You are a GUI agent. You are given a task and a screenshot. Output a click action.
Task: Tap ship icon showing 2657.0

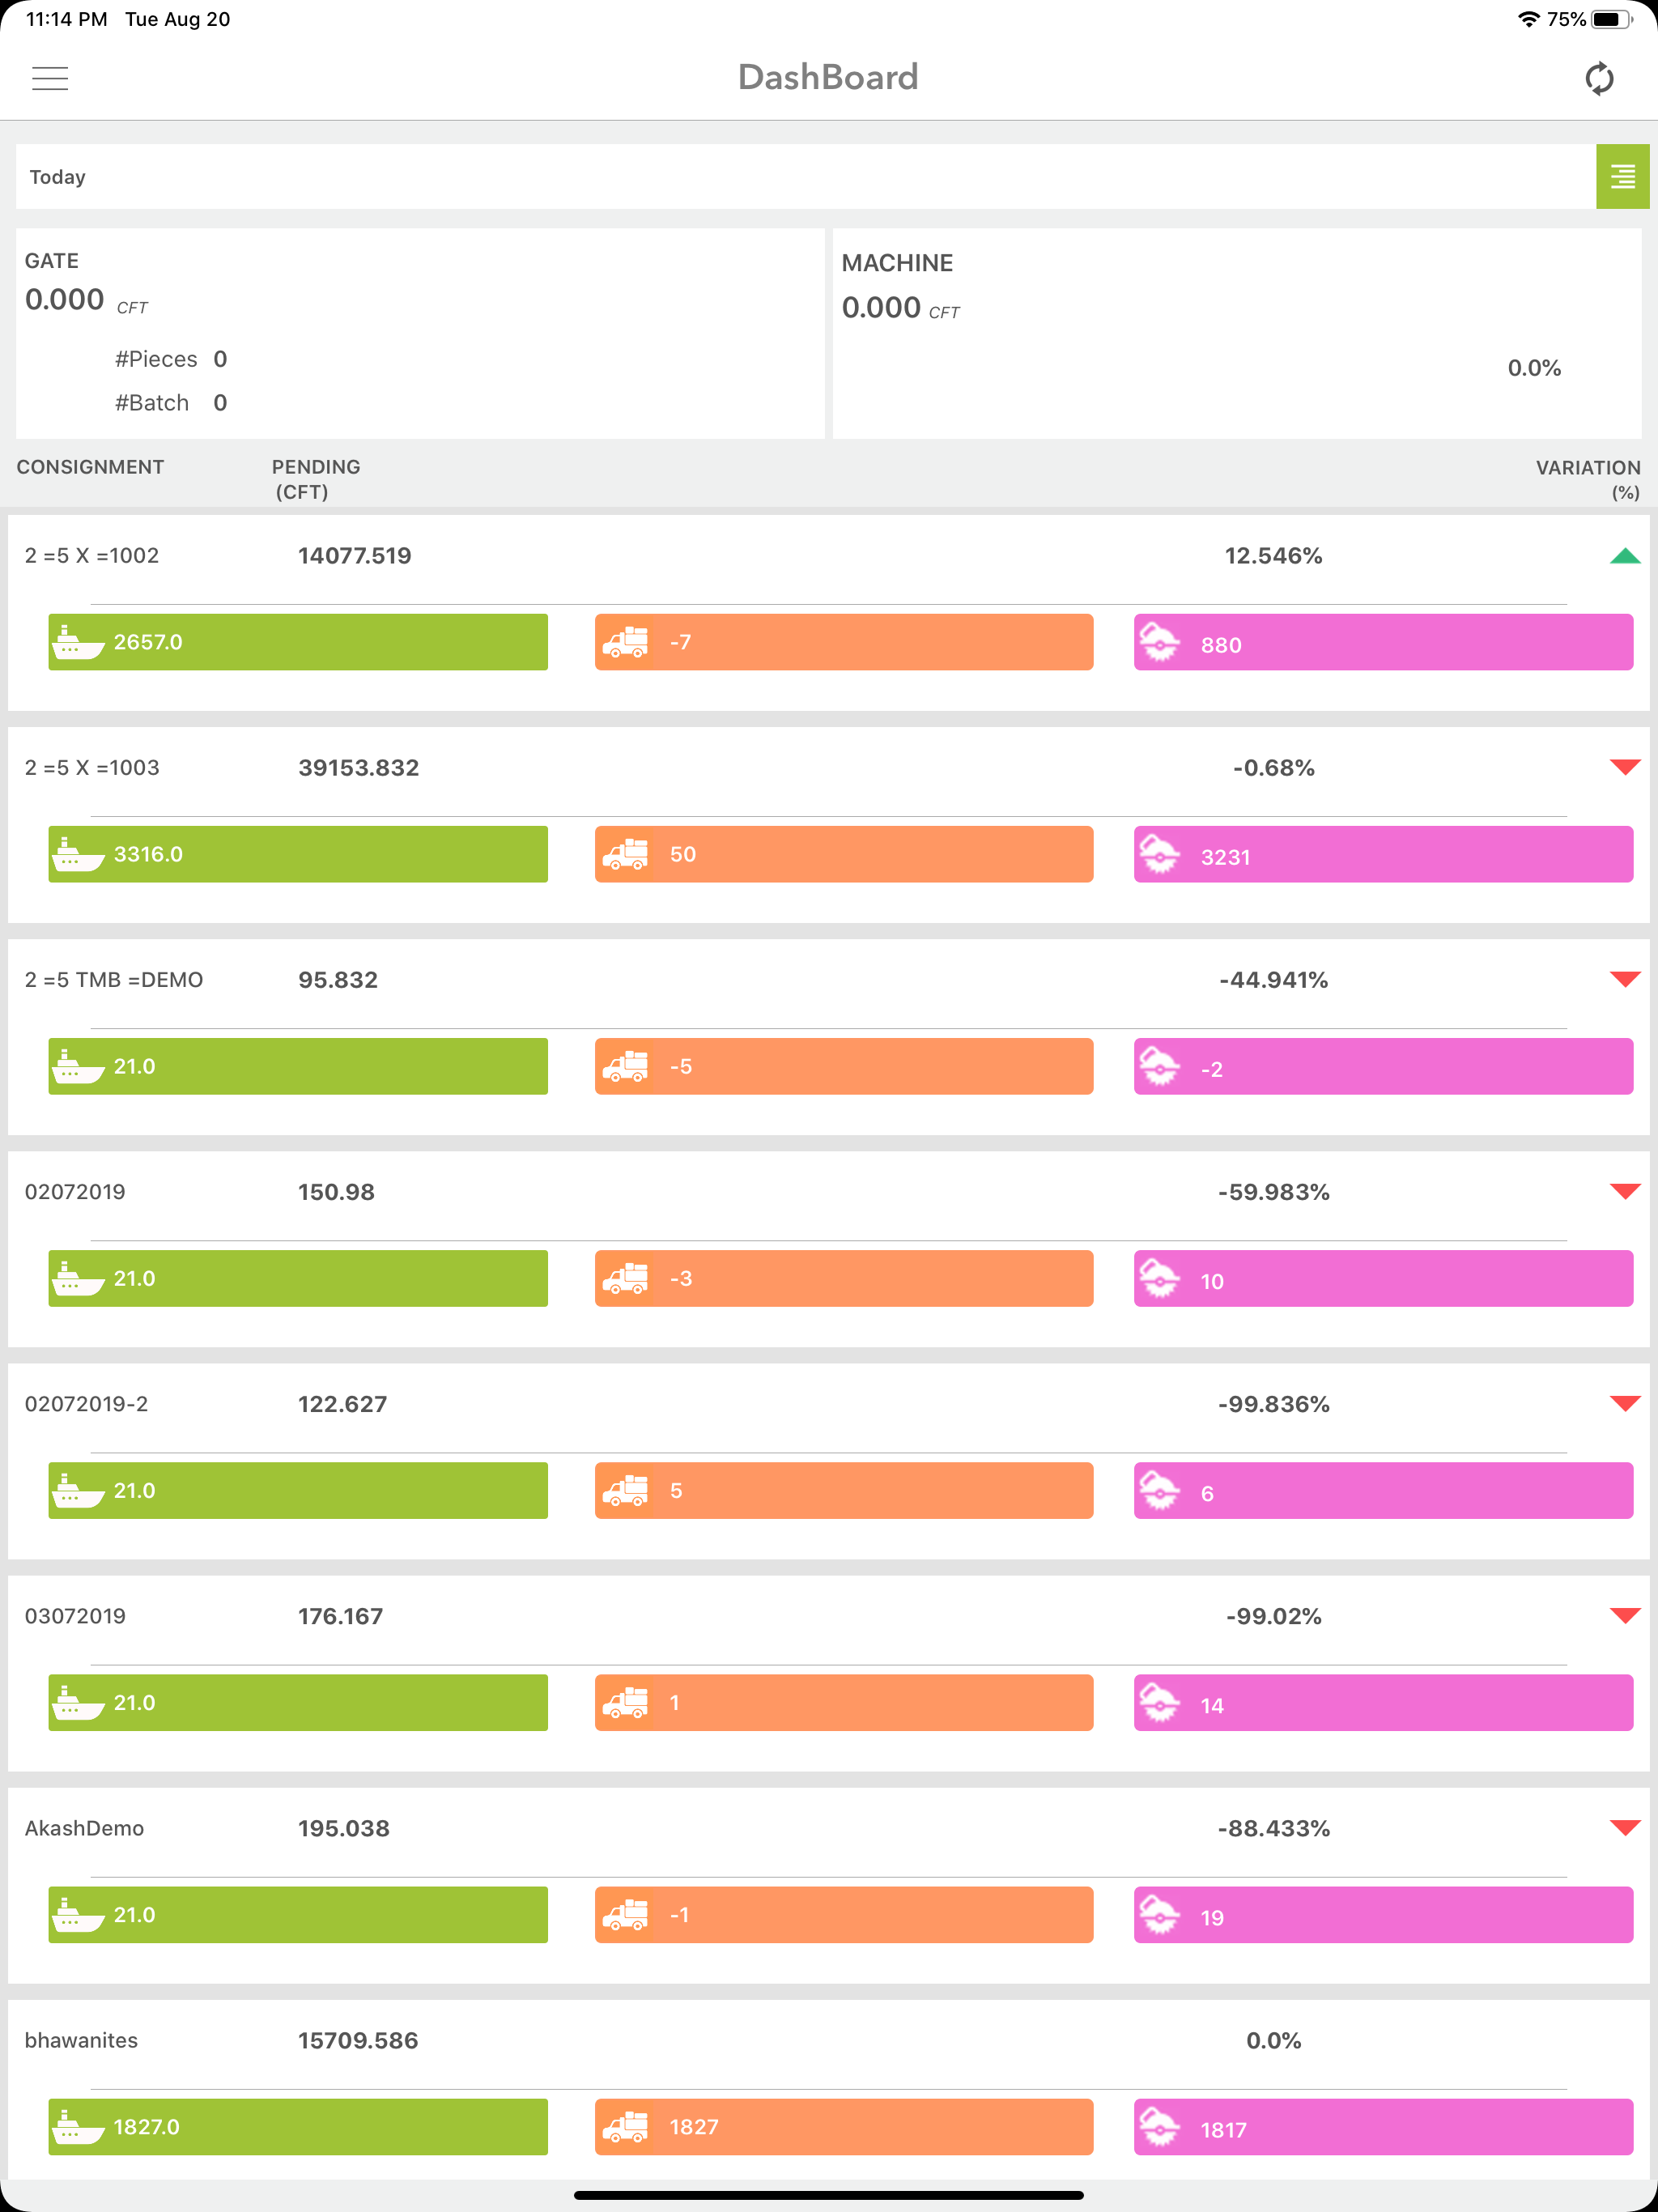click(x=77, y=642)
